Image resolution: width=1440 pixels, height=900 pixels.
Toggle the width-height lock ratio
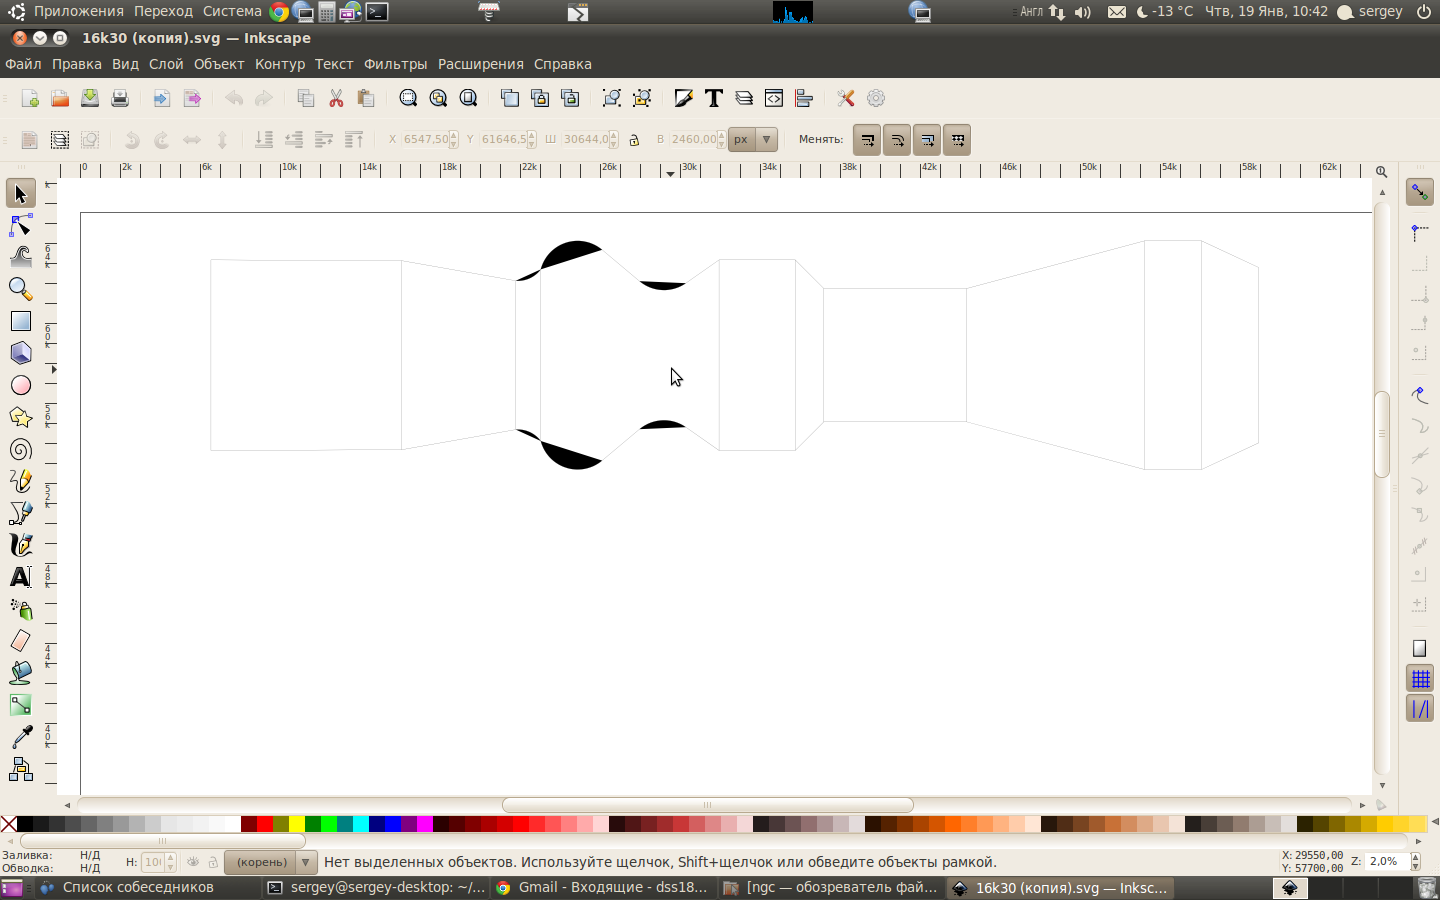634,140
